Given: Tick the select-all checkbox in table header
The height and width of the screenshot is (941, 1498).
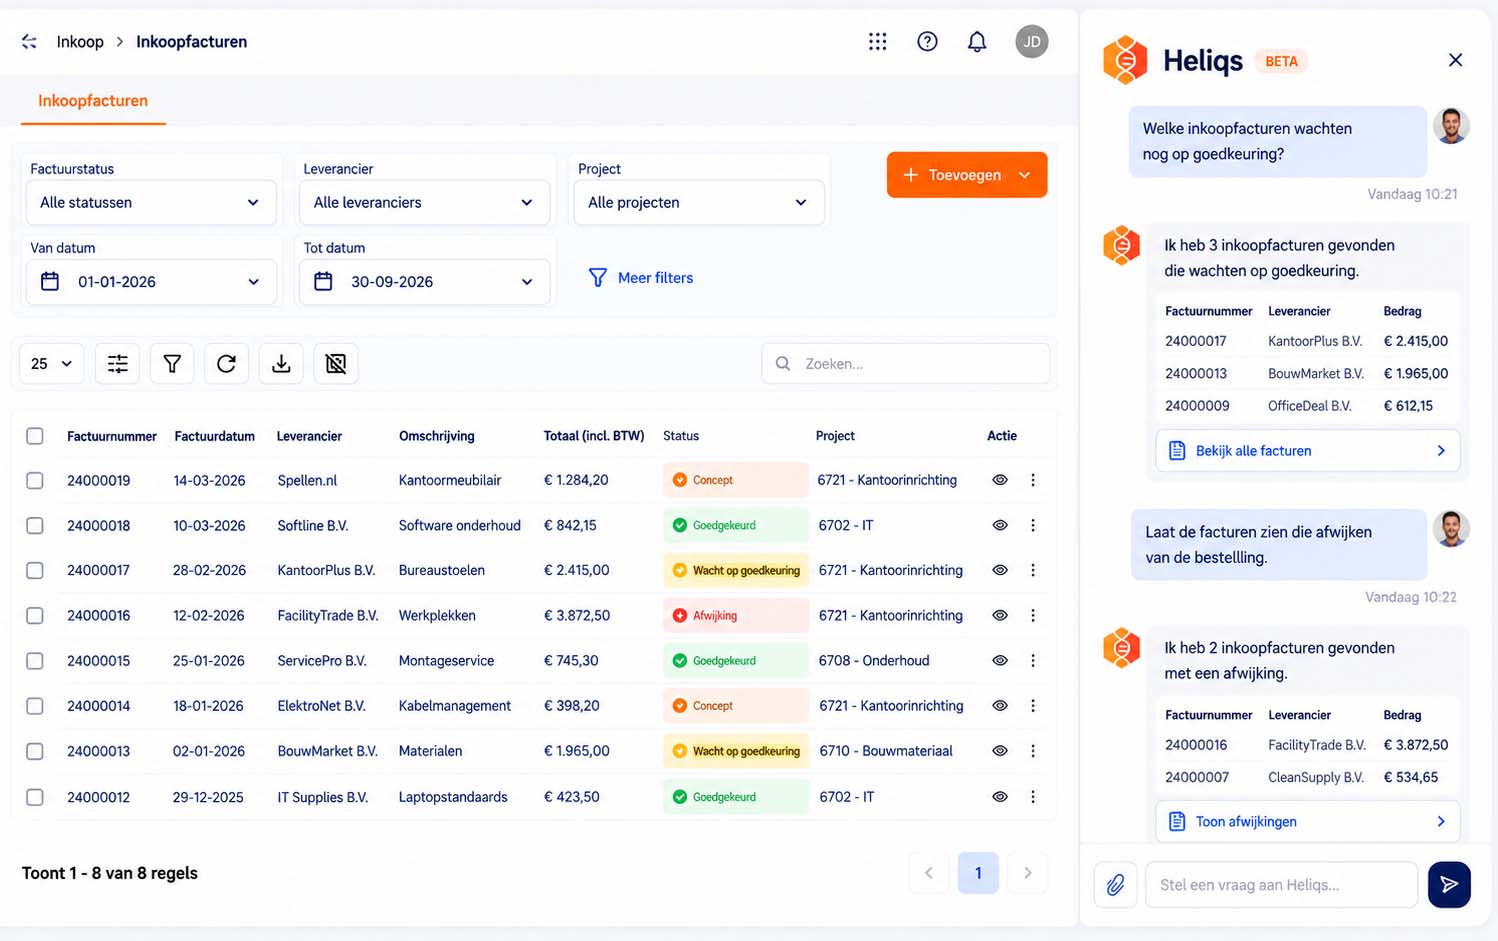Looking at the screenshot, I should point(35,436).
